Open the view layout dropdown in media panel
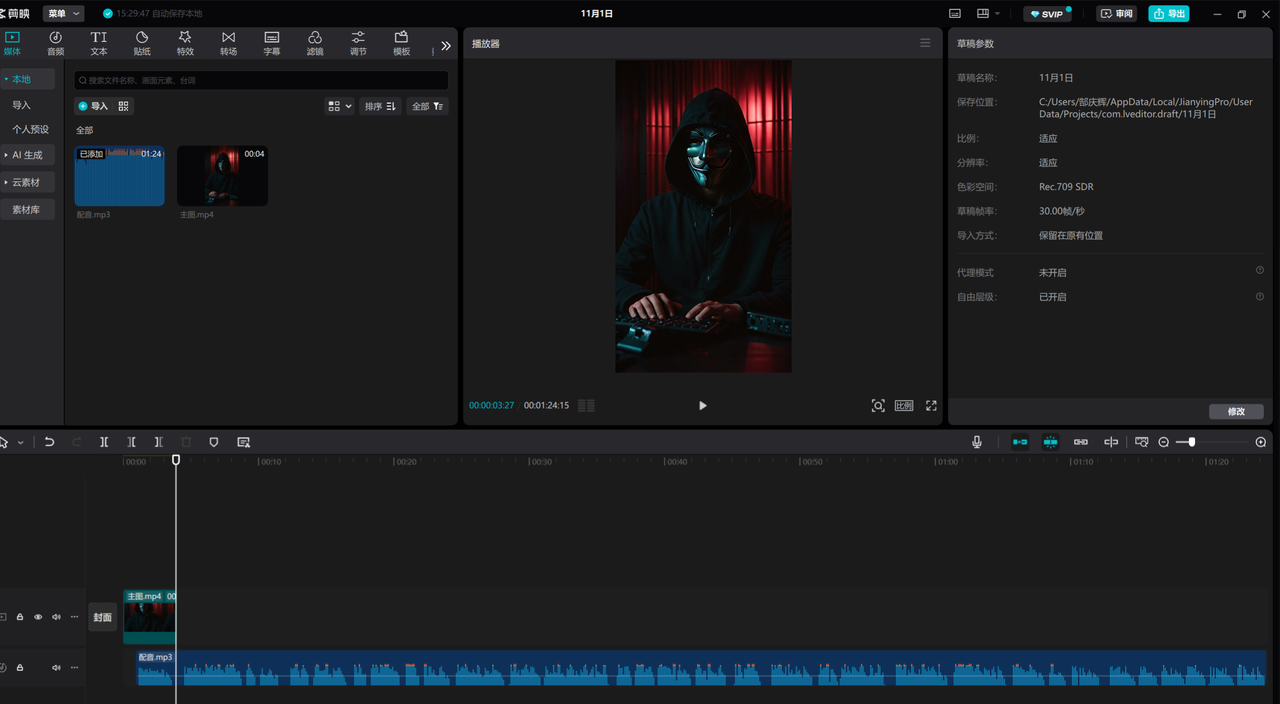 tap(340, 106)
